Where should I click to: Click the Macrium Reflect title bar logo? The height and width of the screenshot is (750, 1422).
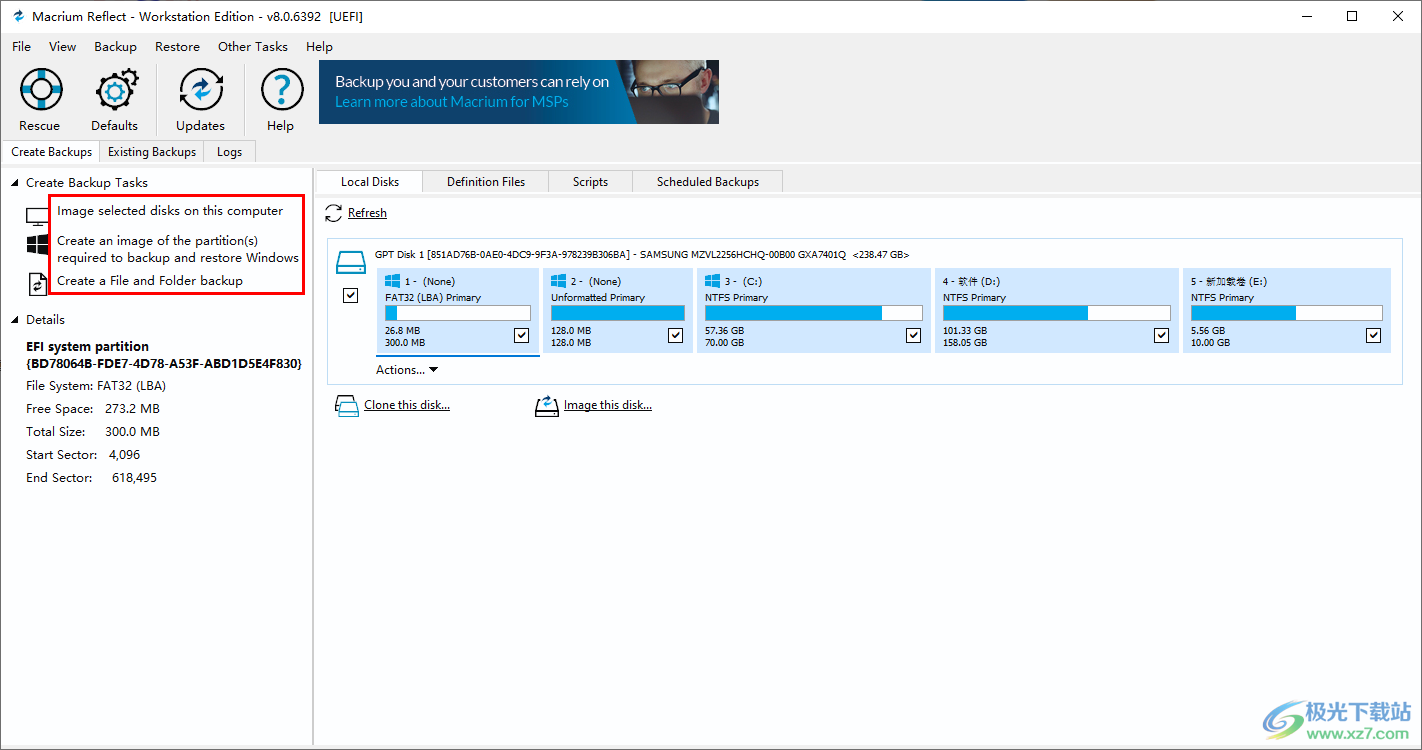coord(17,17)
